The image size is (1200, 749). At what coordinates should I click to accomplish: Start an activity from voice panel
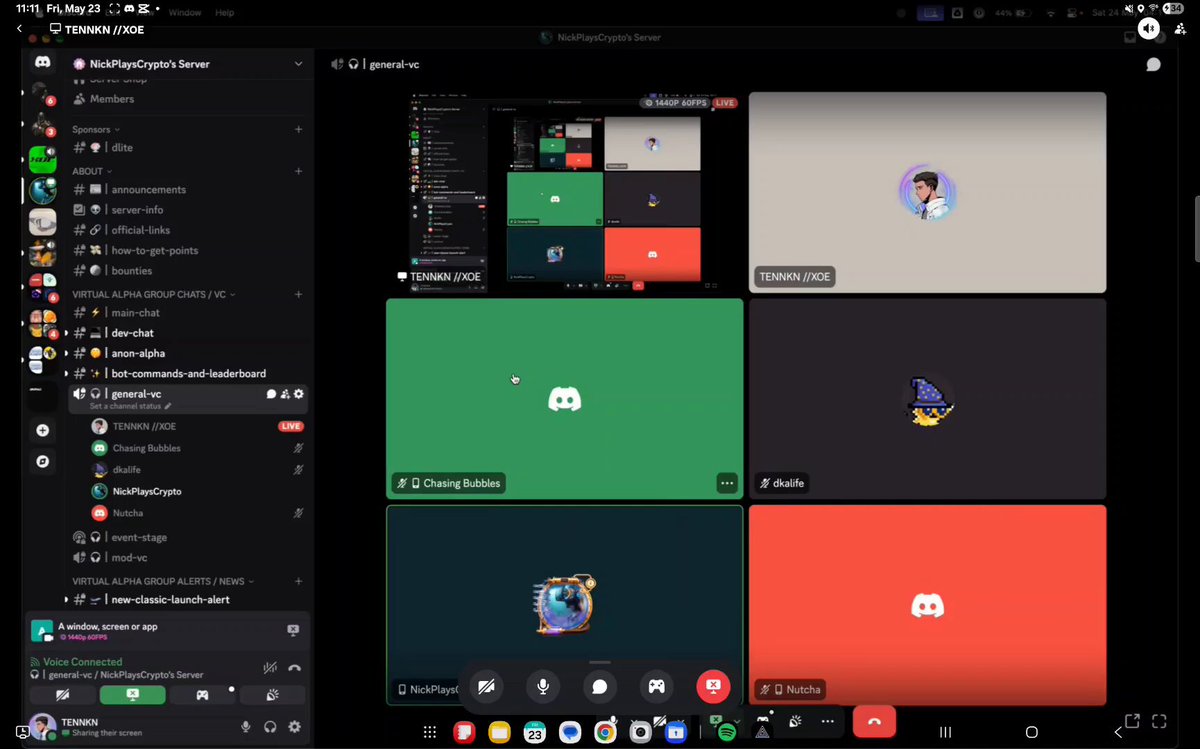(202, 695)
